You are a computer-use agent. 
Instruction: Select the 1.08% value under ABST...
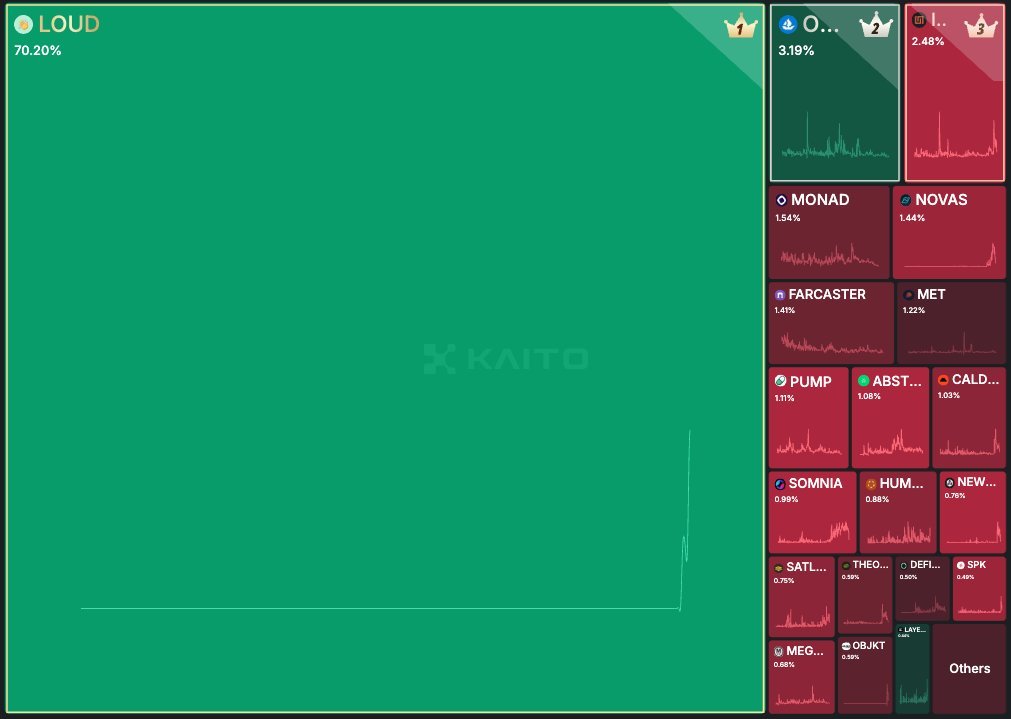coord(869,396)
